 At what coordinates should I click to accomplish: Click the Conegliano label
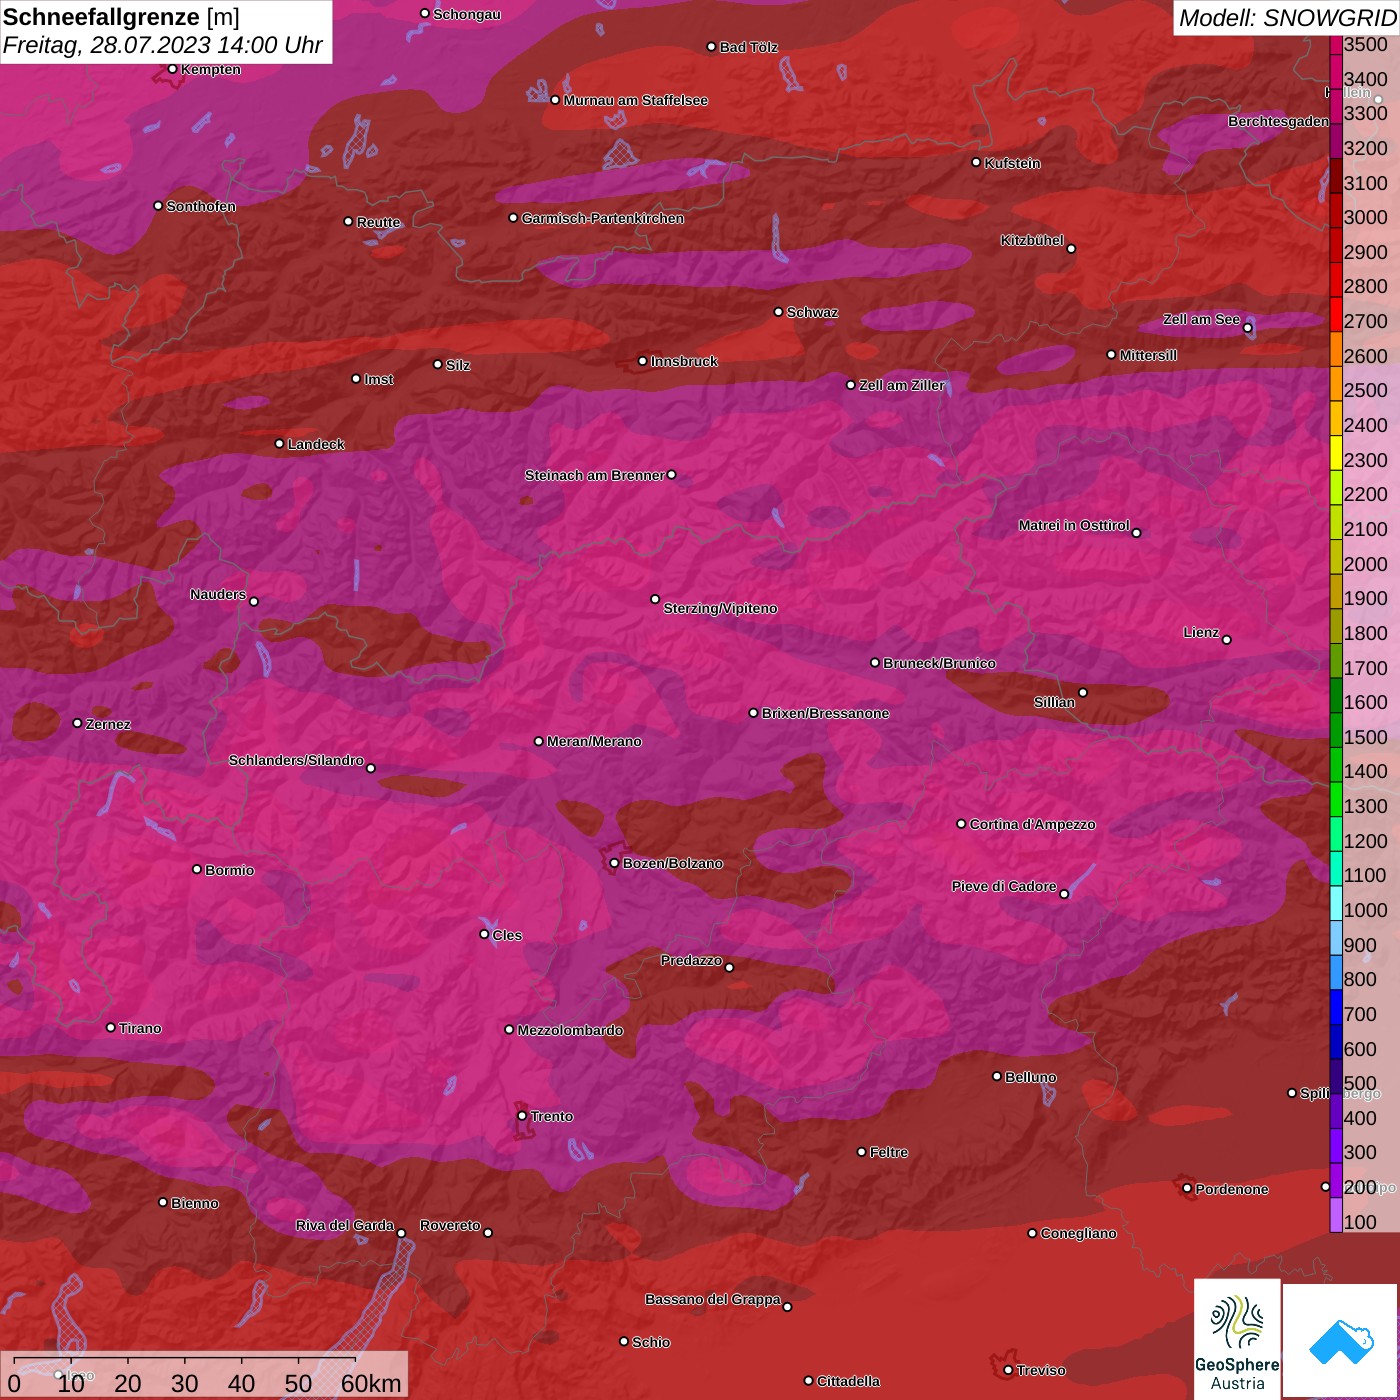click(x=1078, y=1233)
